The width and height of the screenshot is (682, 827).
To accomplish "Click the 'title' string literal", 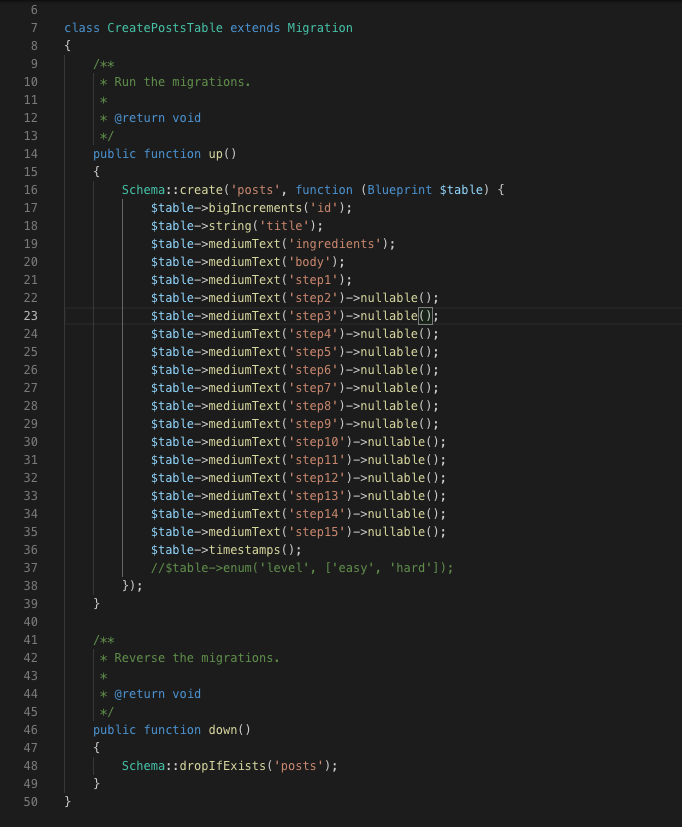I will click(283, 226).
